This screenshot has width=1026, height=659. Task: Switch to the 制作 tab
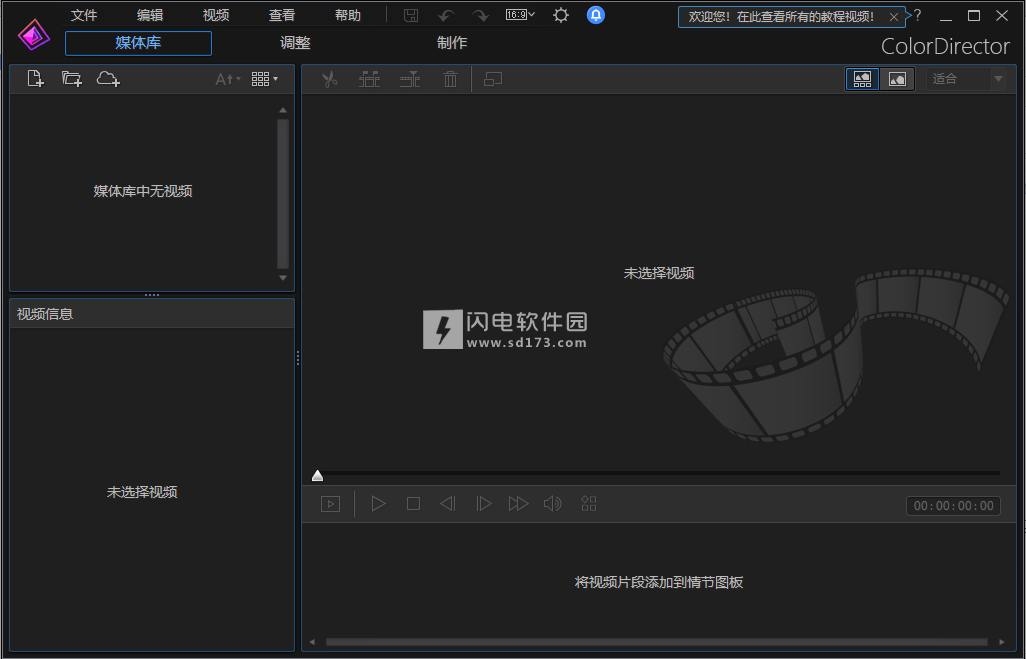click(x=452, y=43)
